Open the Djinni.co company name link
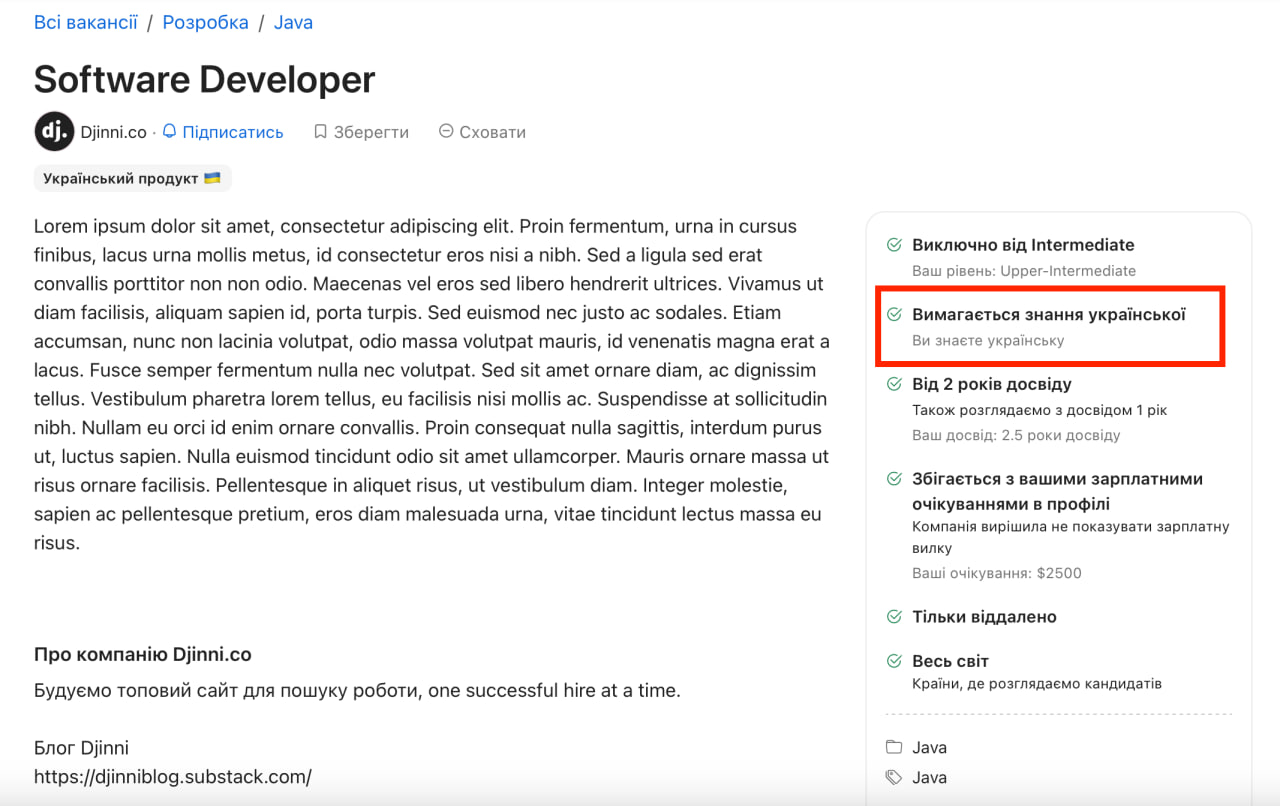The image size is (1280, 806). [x=114, y=132]
